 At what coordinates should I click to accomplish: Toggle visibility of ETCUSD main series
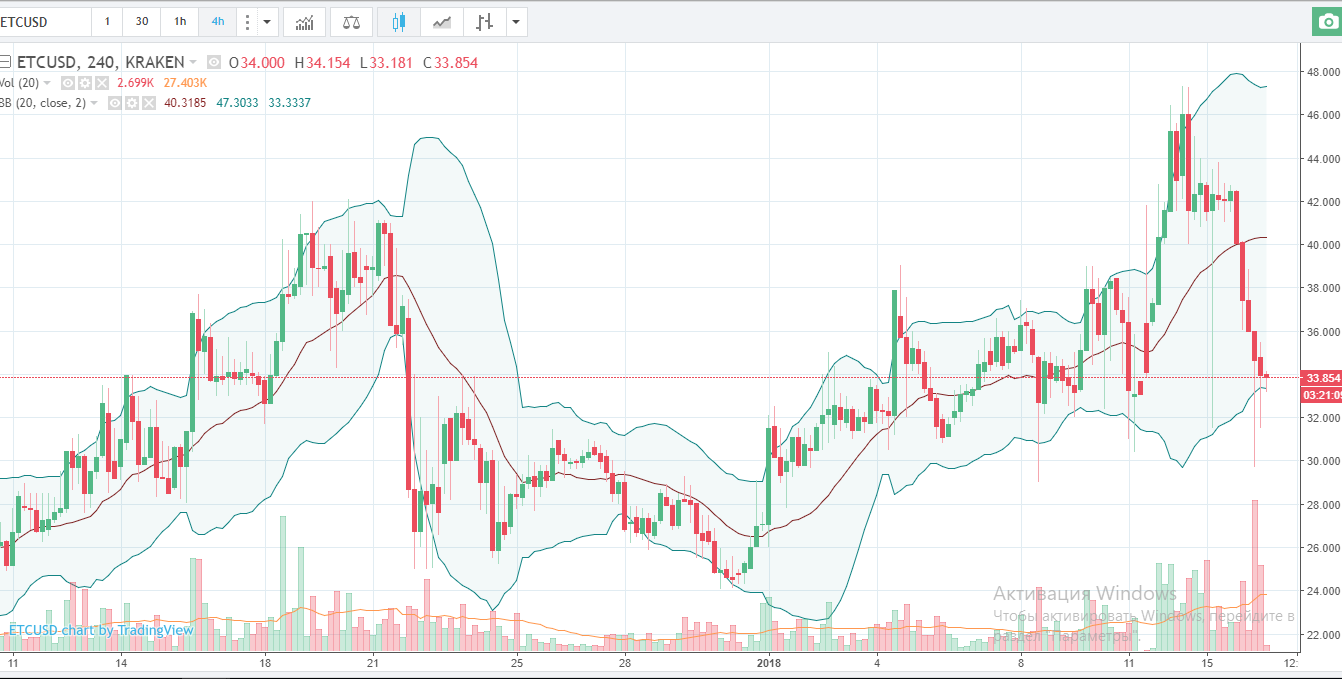[x=216, y=63]
